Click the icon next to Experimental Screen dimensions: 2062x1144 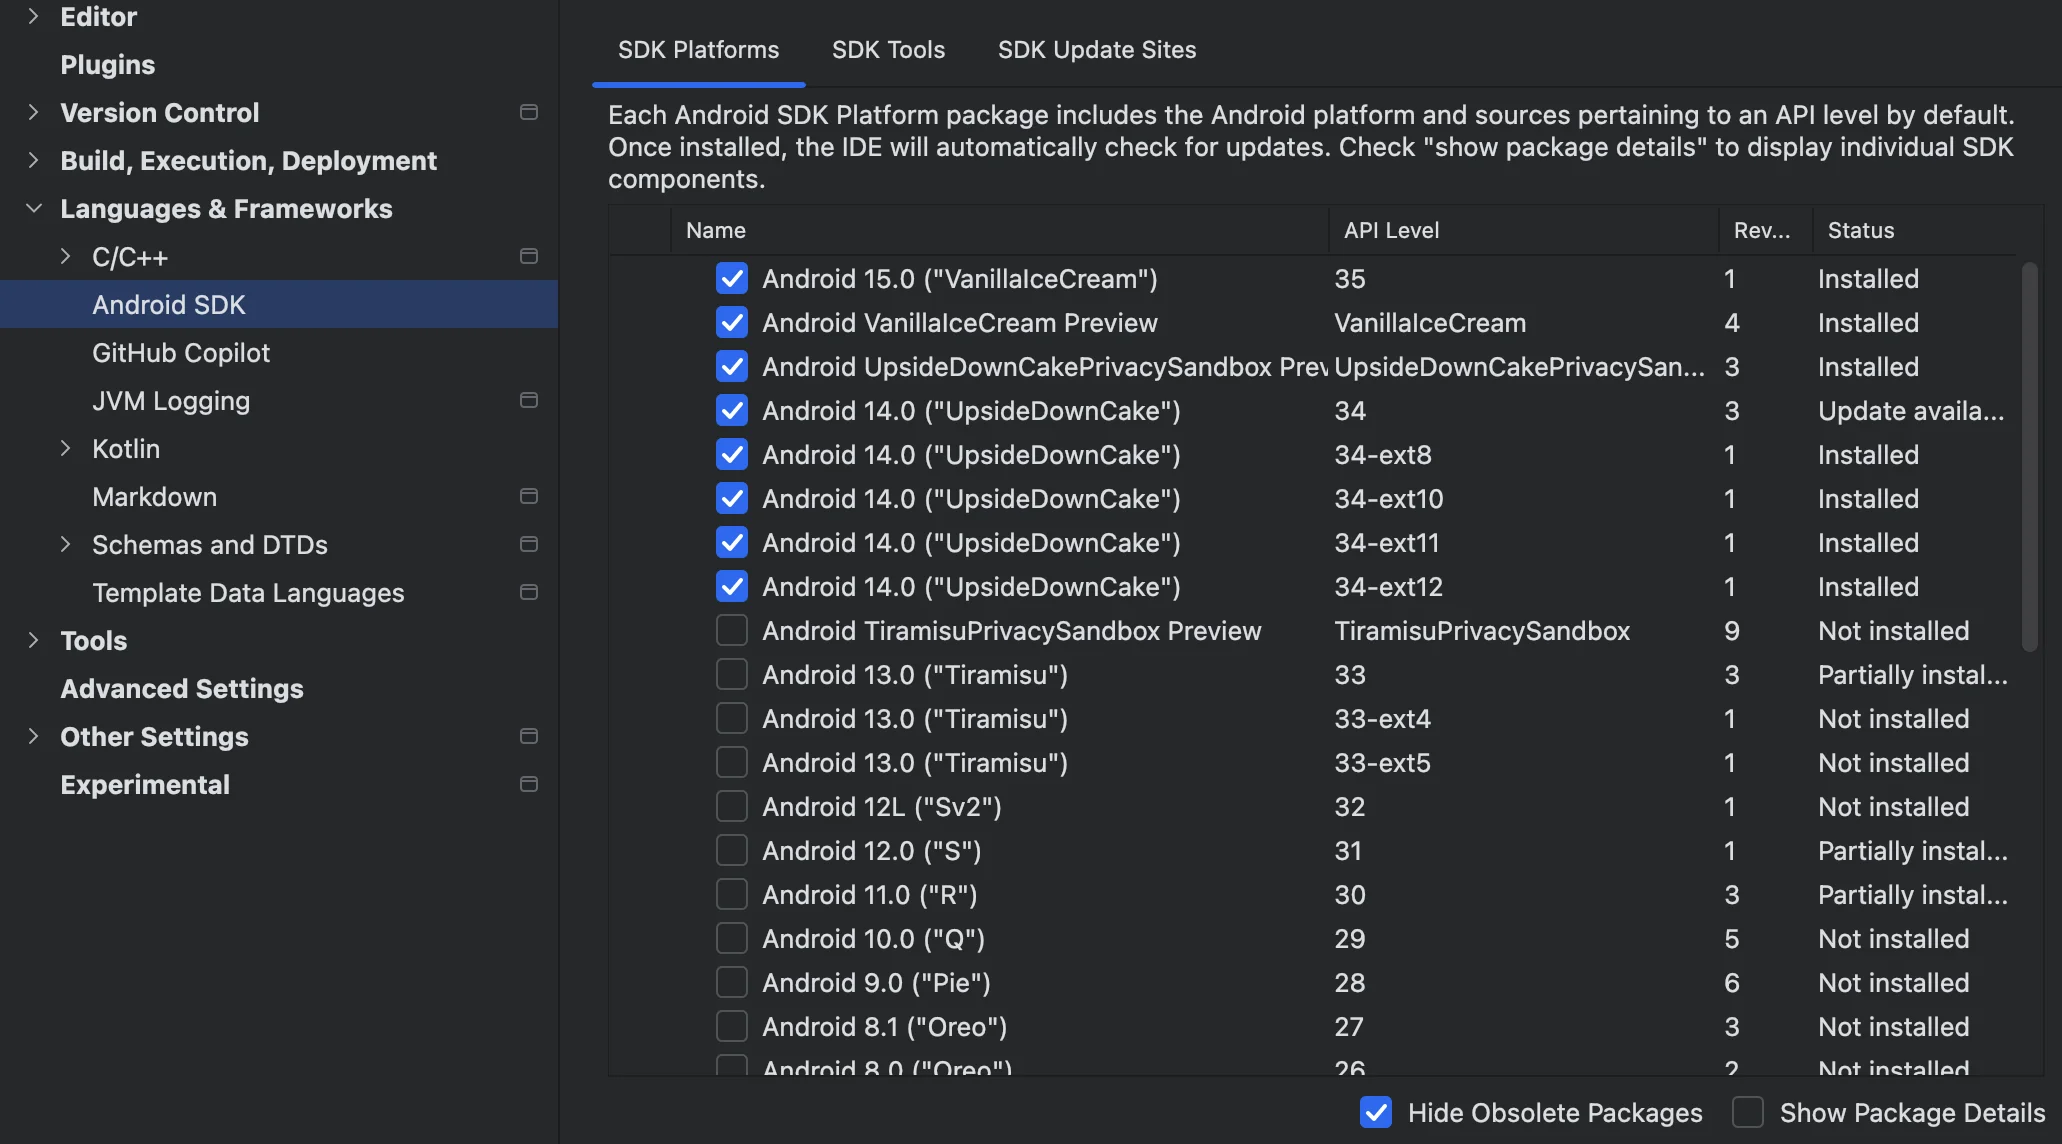529,784
